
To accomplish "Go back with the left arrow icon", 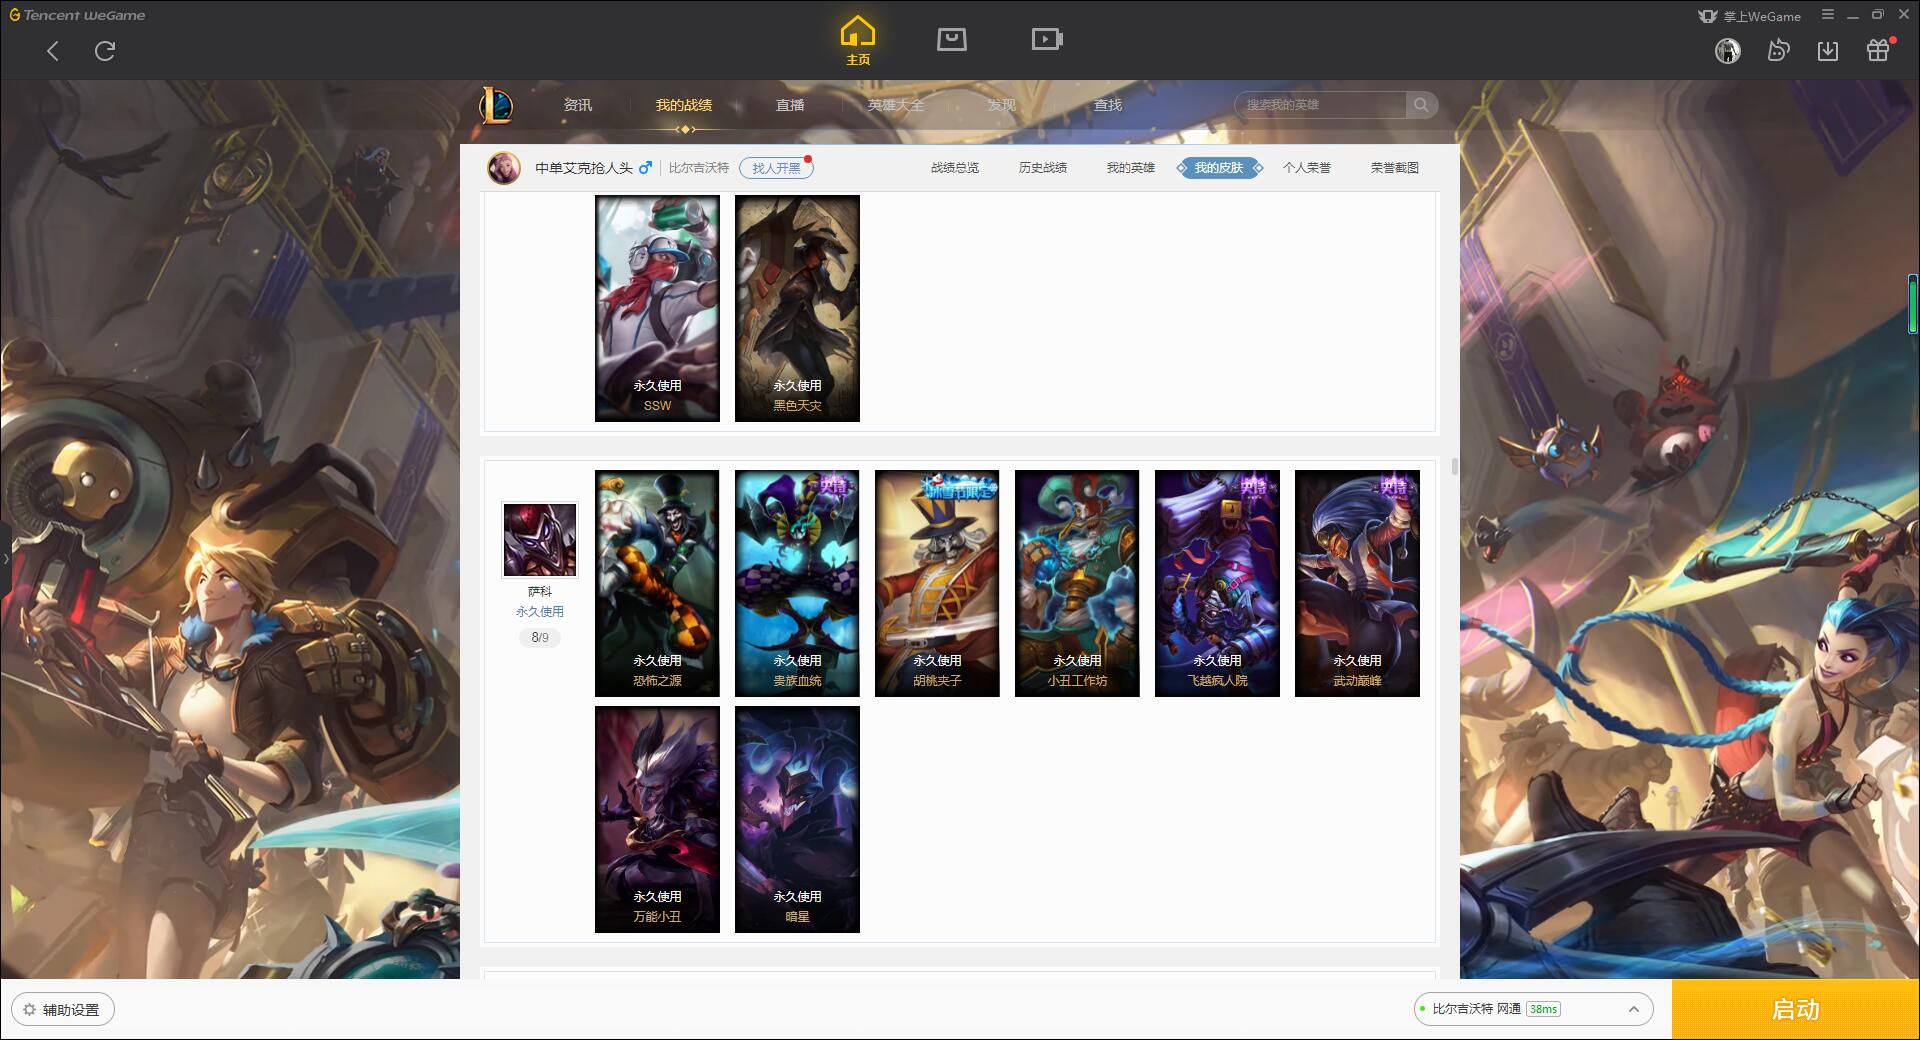I will coord(53,51).
